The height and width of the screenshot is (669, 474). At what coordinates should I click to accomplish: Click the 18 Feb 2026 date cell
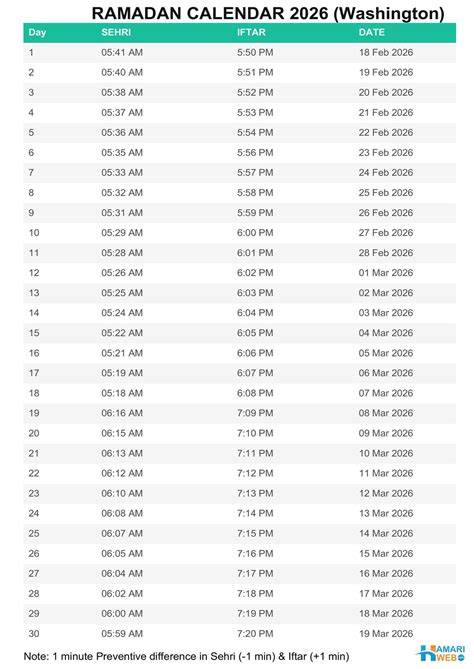tap(386, 52)
